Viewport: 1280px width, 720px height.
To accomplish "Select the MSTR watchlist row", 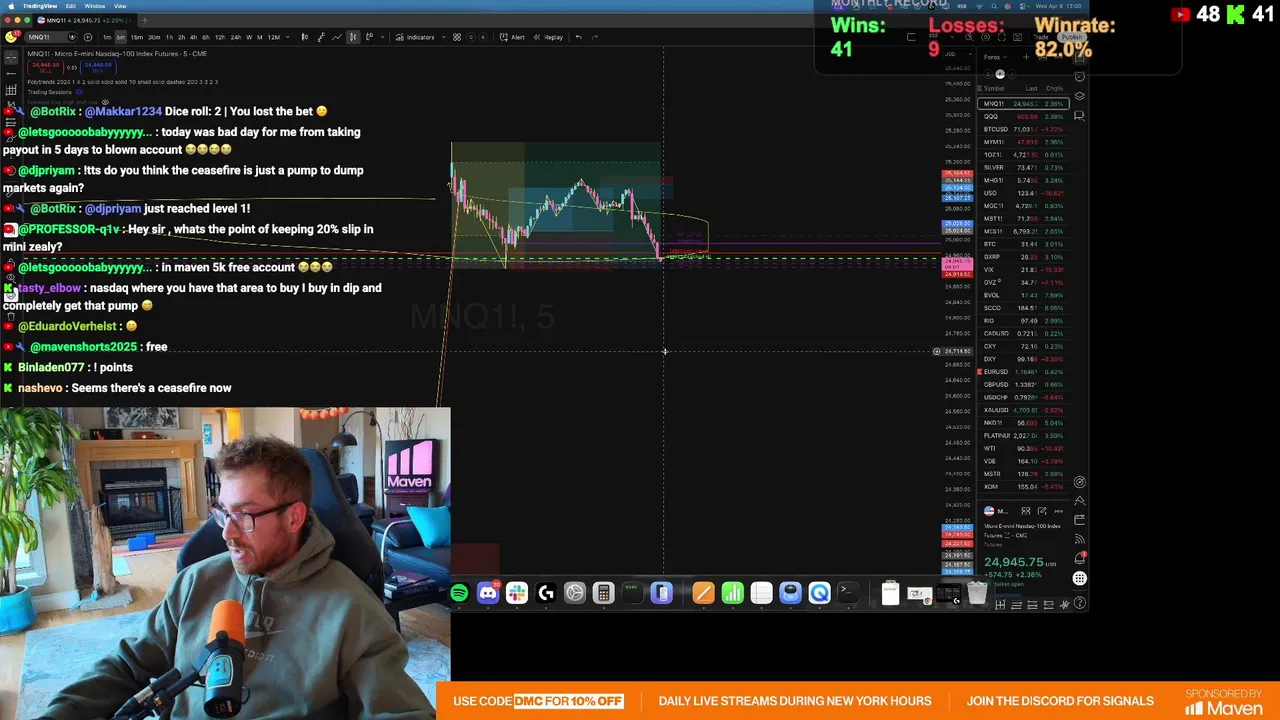I will 1023,474.
